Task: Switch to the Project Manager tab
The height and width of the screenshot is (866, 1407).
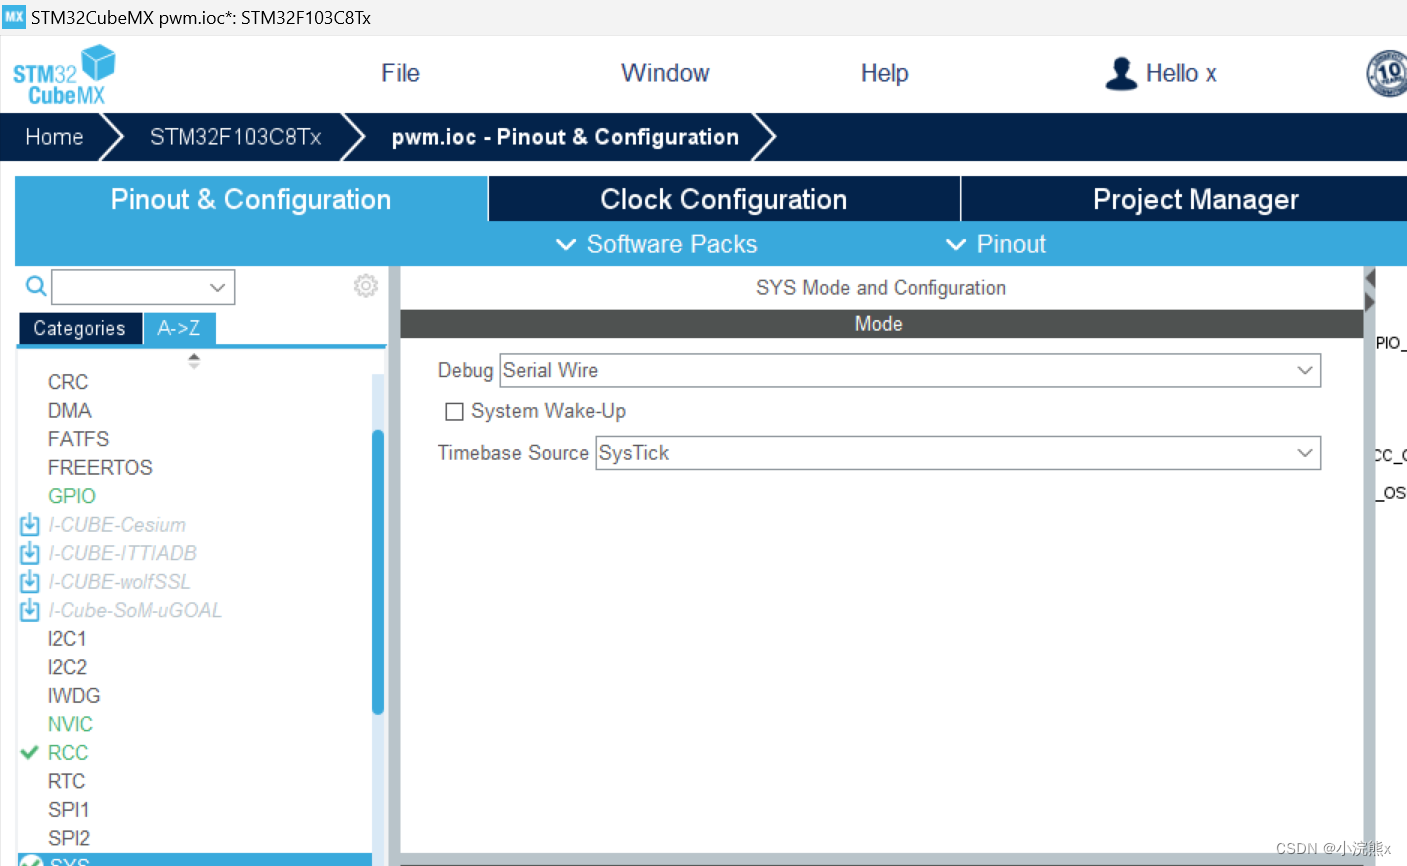Action: 1195,199
